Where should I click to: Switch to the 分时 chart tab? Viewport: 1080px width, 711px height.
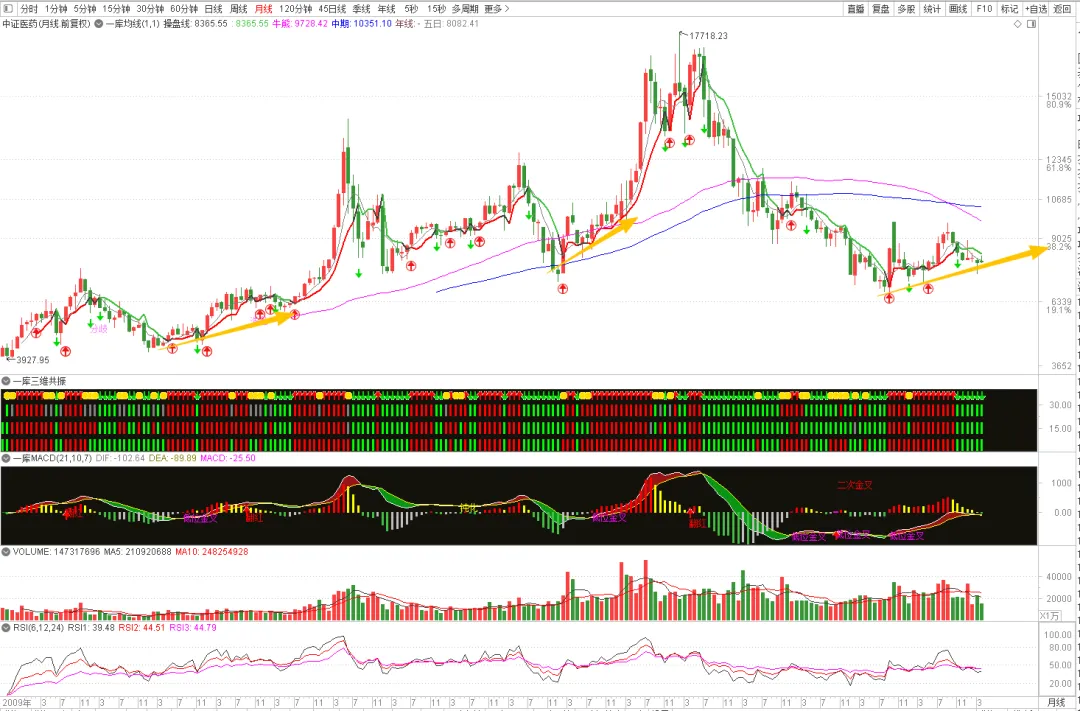(29, 9)
